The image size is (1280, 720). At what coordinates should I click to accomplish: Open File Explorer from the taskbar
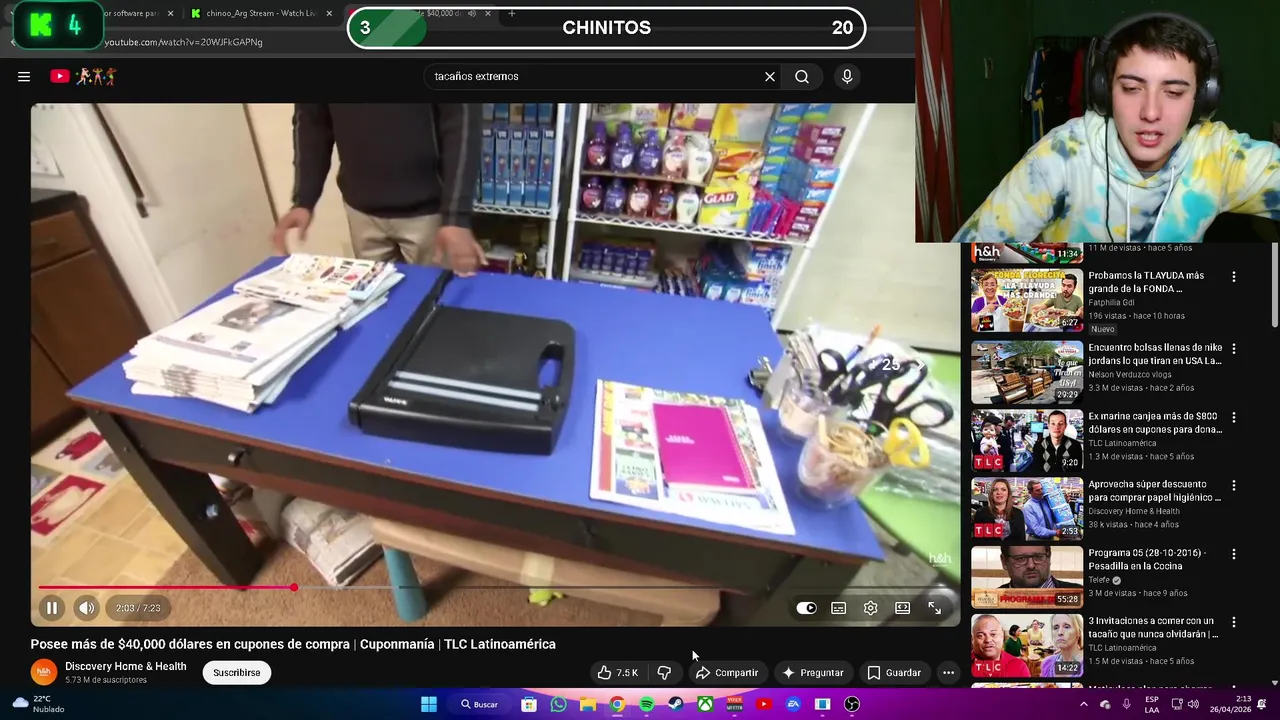(588, 704)
